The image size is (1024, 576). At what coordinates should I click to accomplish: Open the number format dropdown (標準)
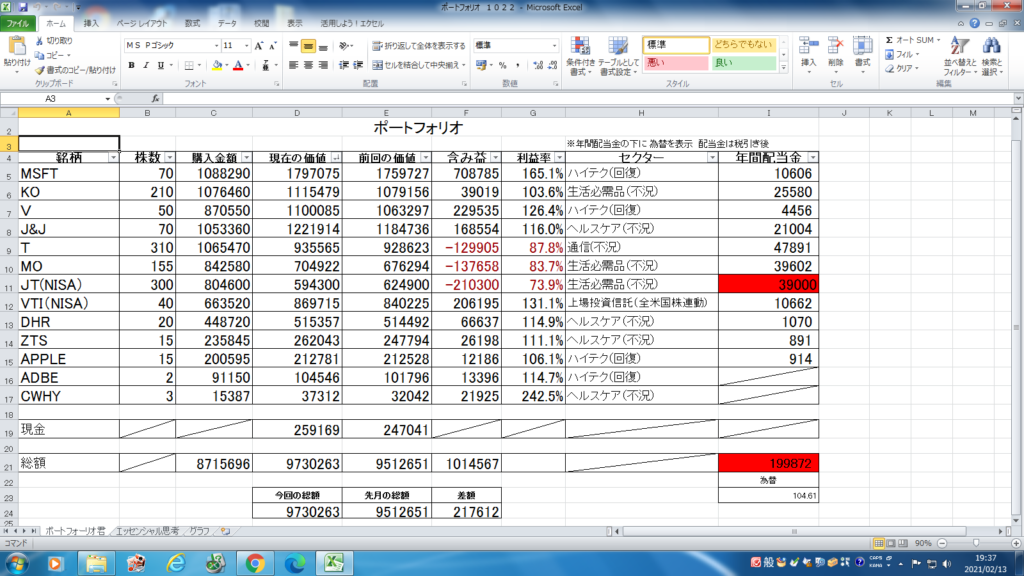click(x=554, y=46)
